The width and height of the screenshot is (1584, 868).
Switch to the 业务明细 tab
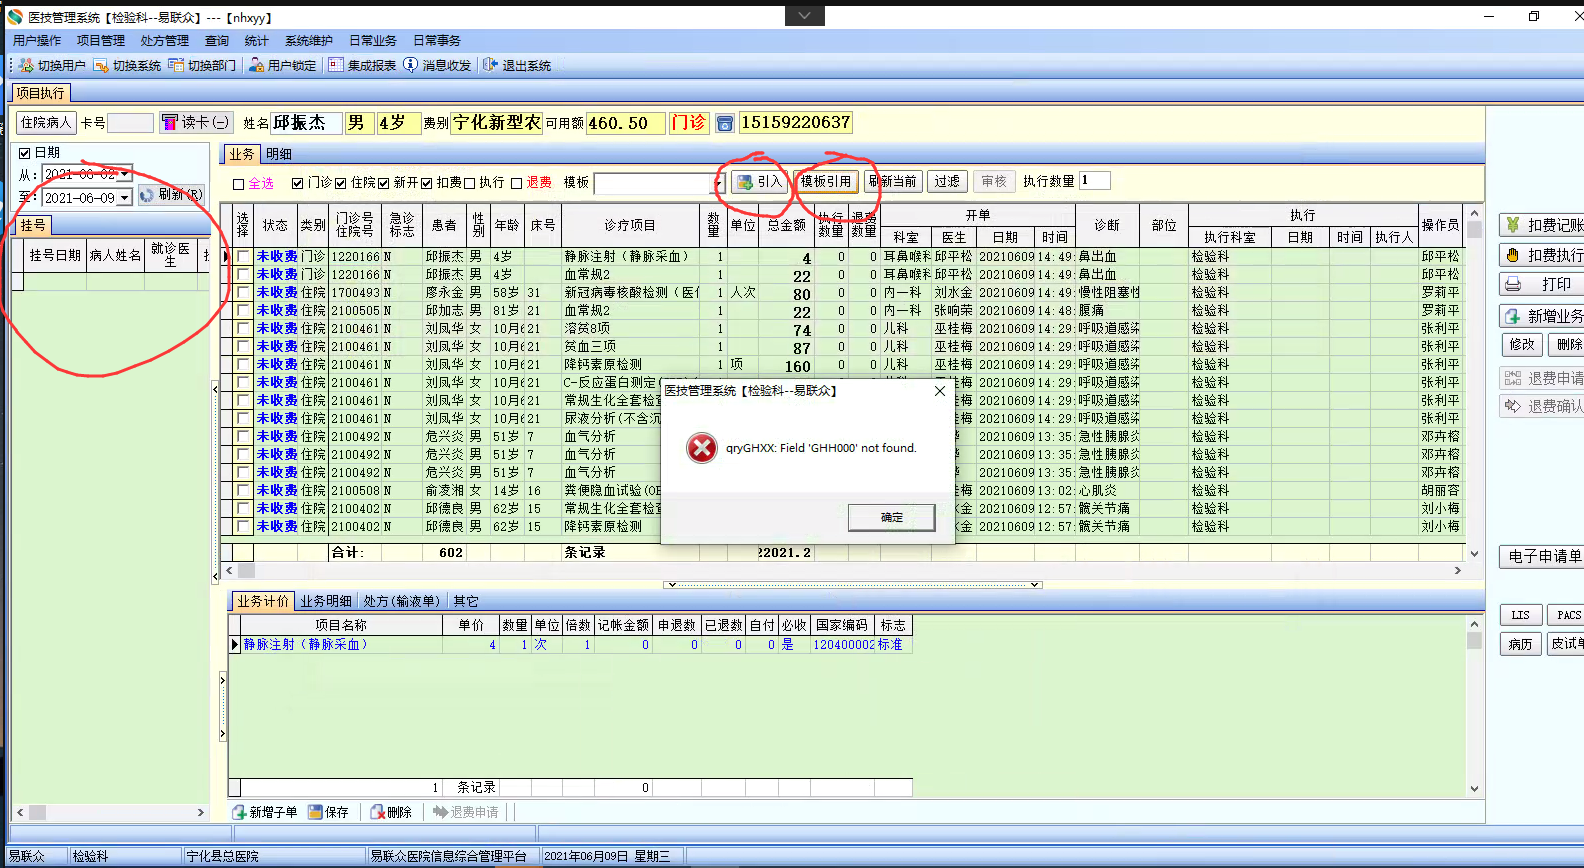[326, 601]
